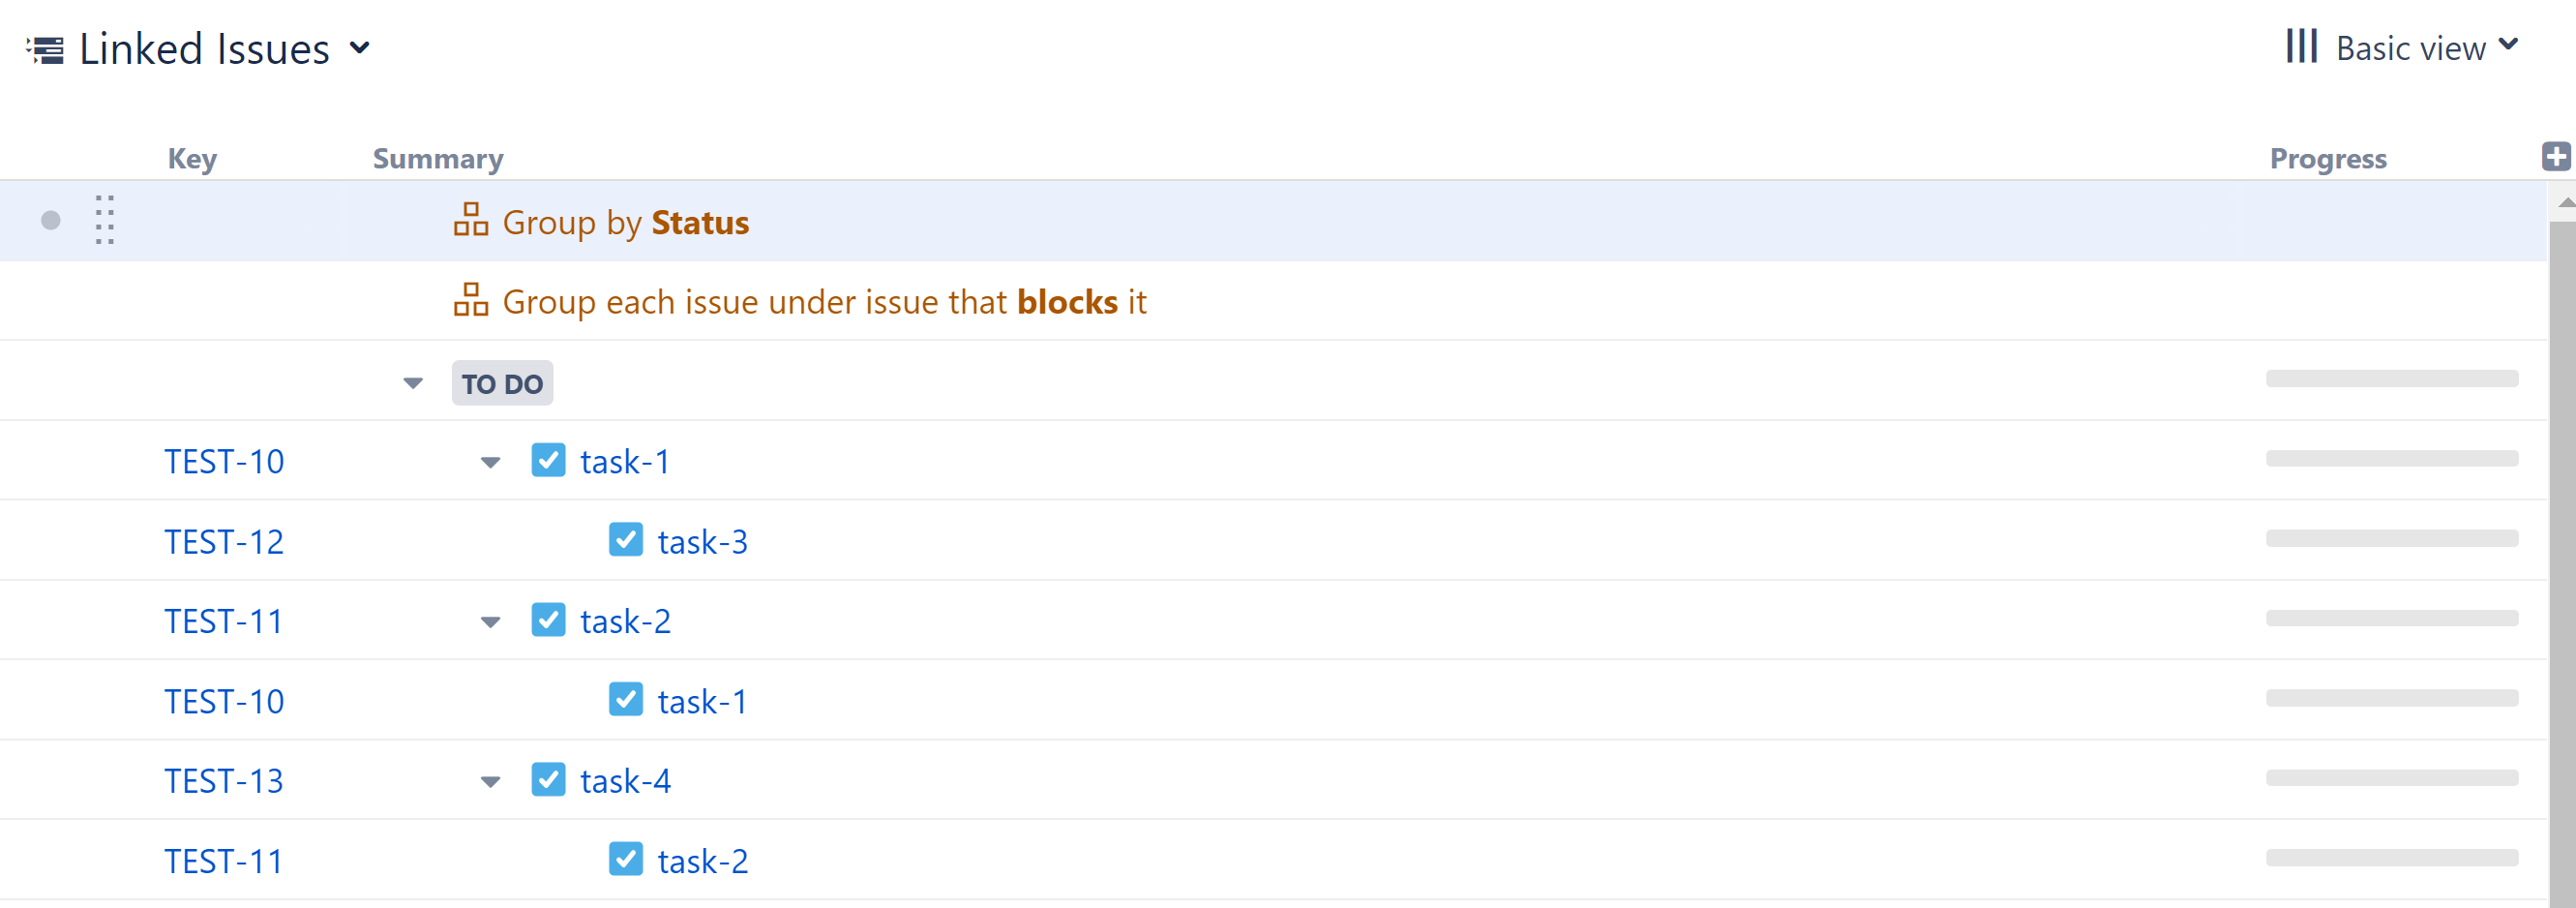Collapse the TO DO status group

coord(413,383)
